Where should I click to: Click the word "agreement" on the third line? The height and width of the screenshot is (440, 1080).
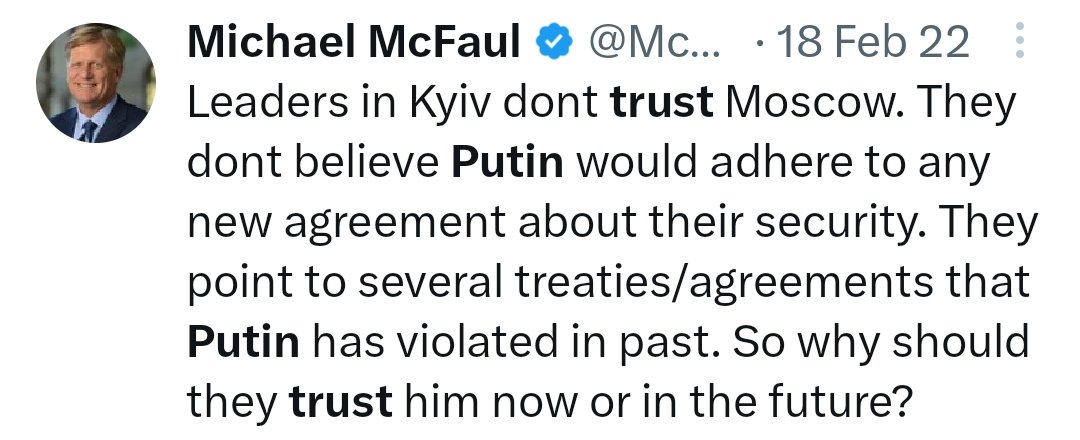(x=394, y=224)
